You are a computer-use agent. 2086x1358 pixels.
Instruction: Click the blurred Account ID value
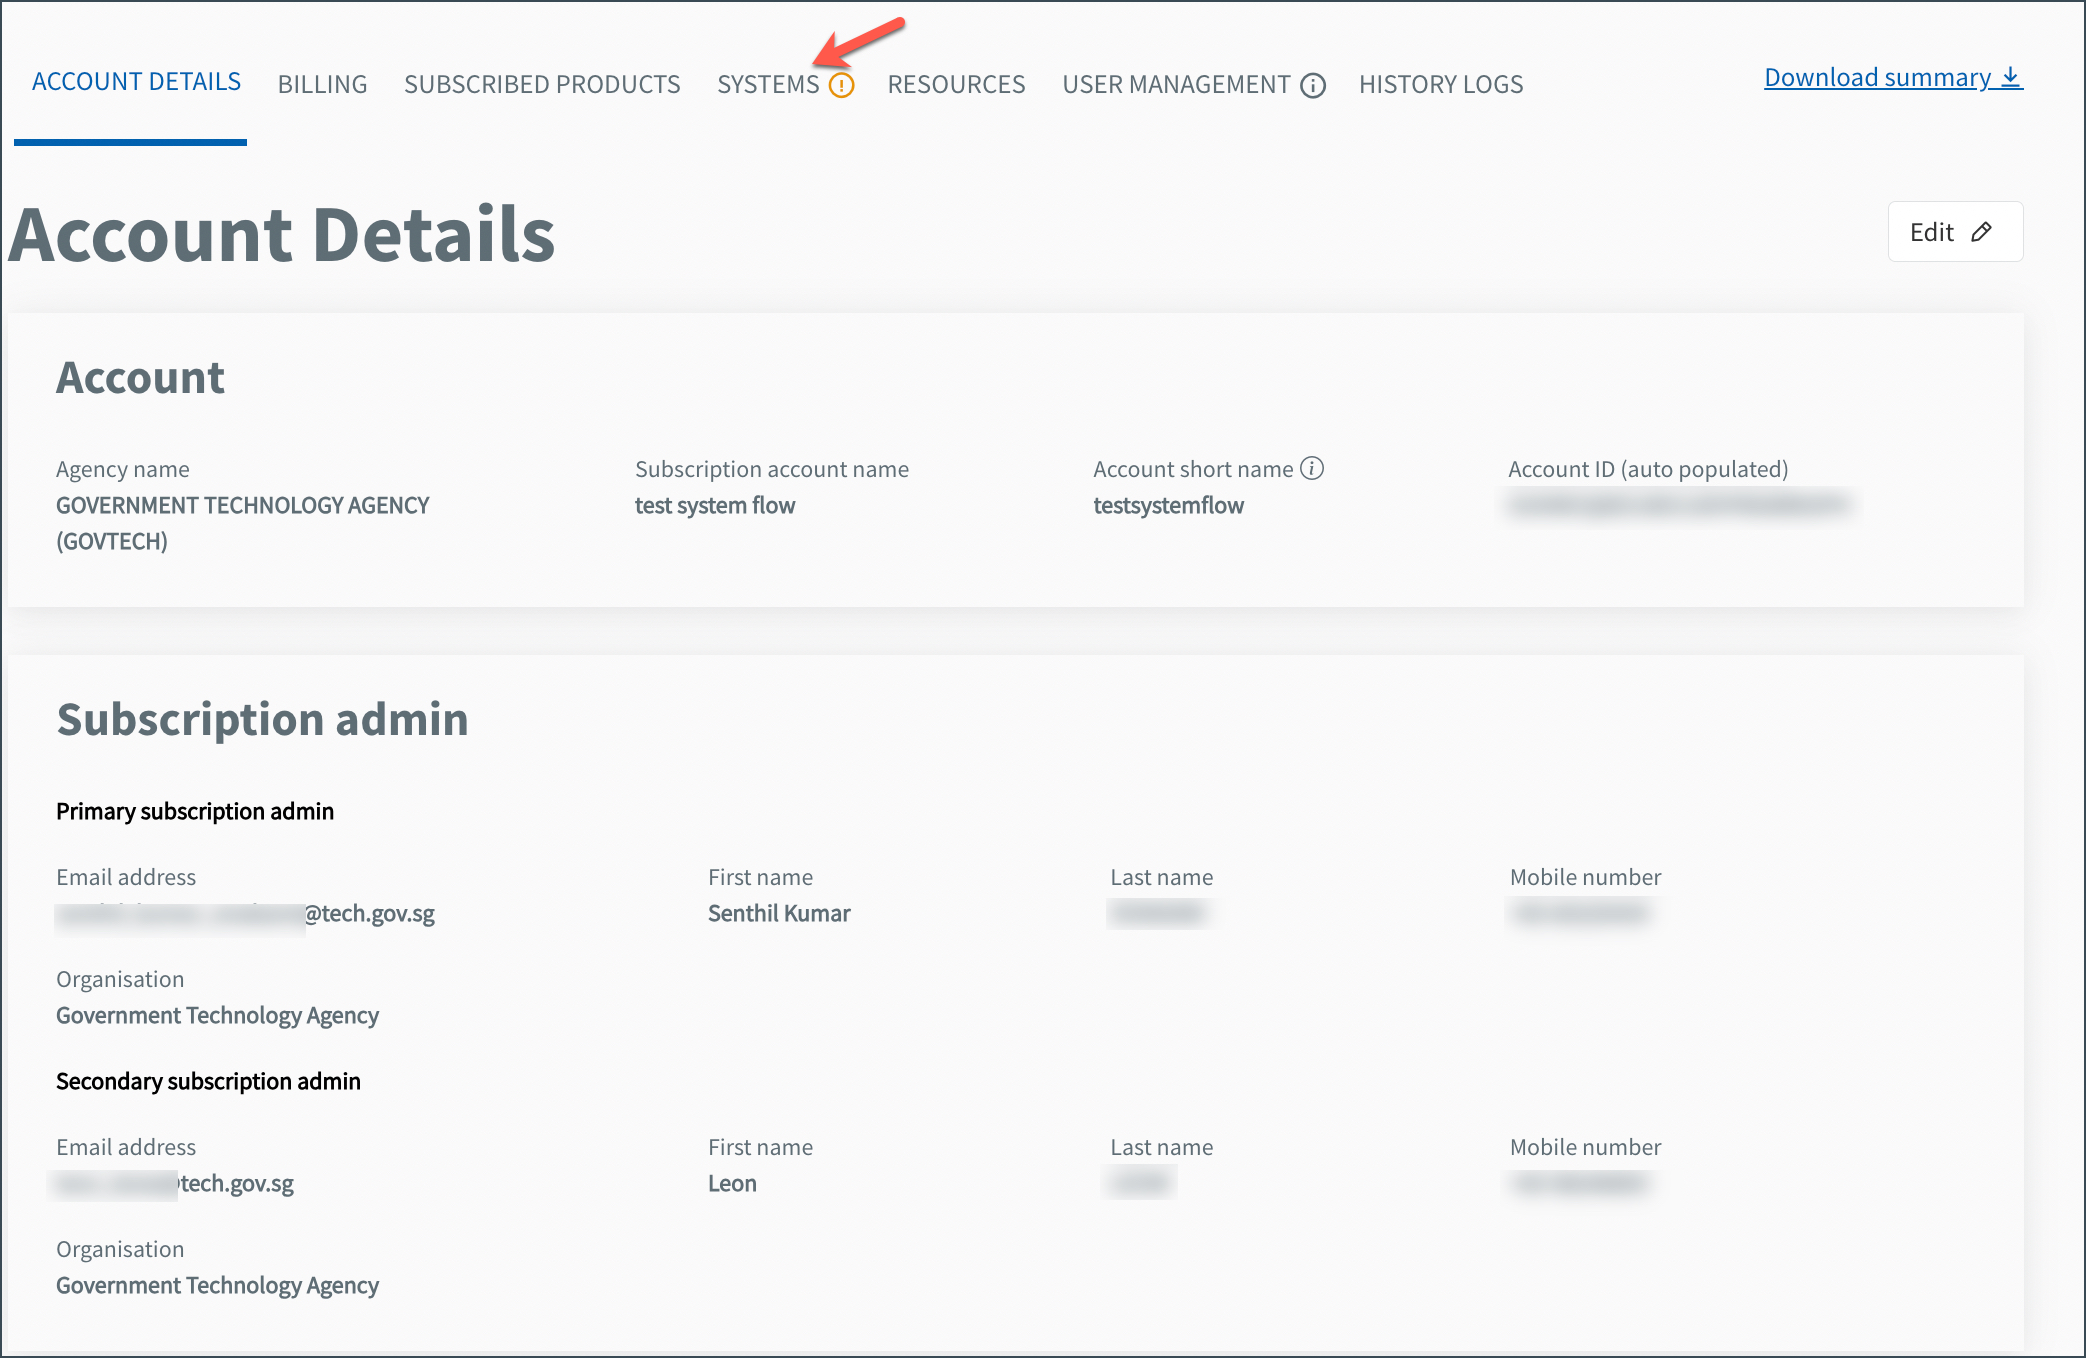[x=1680, y=505]
